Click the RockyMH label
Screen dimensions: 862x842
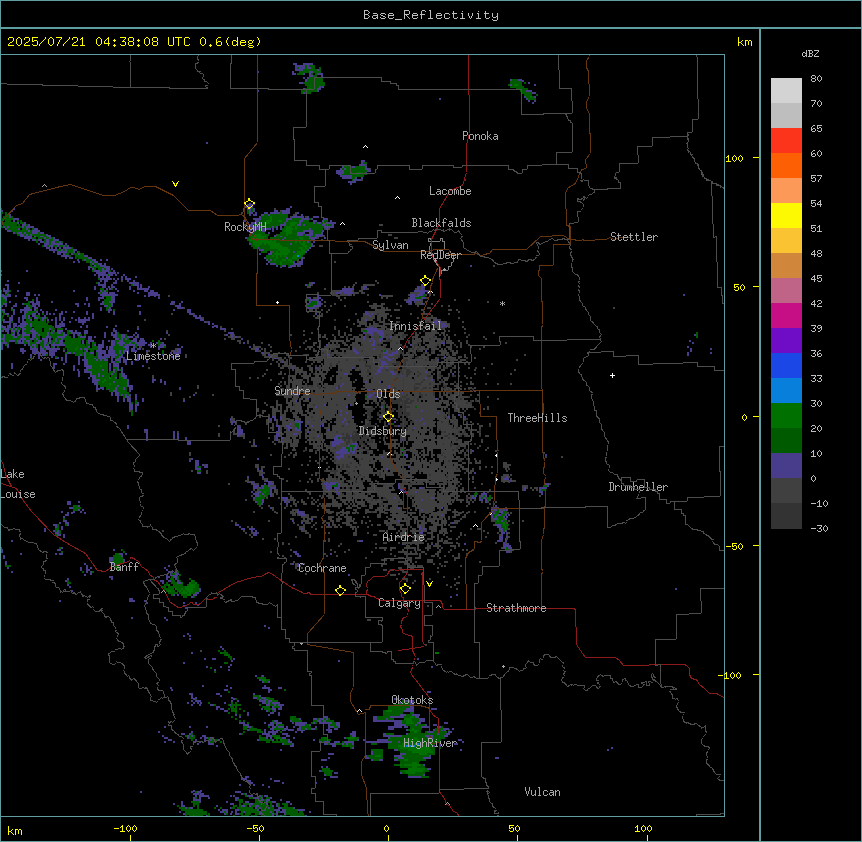245,226
